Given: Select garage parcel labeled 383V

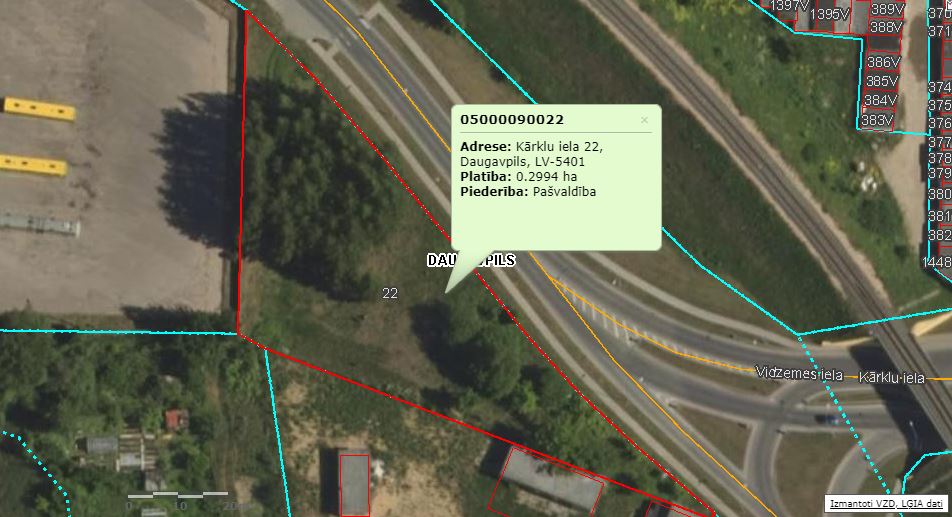Looking at the screenshot, I should [x=877, y=120].
